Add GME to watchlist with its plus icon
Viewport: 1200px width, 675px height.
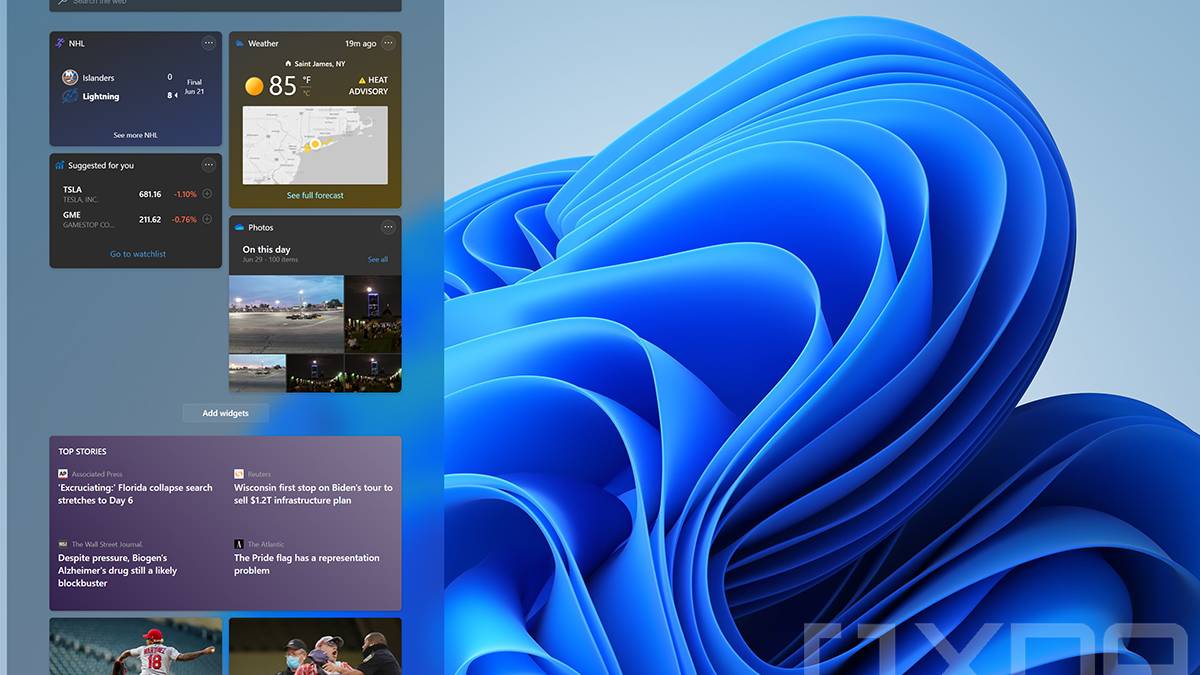(x=207, y=219)
